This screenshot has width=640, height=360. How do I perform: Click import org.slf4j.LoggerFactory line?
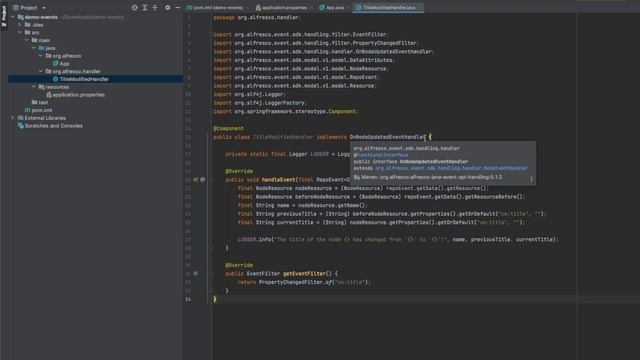[x=259, y=103]
